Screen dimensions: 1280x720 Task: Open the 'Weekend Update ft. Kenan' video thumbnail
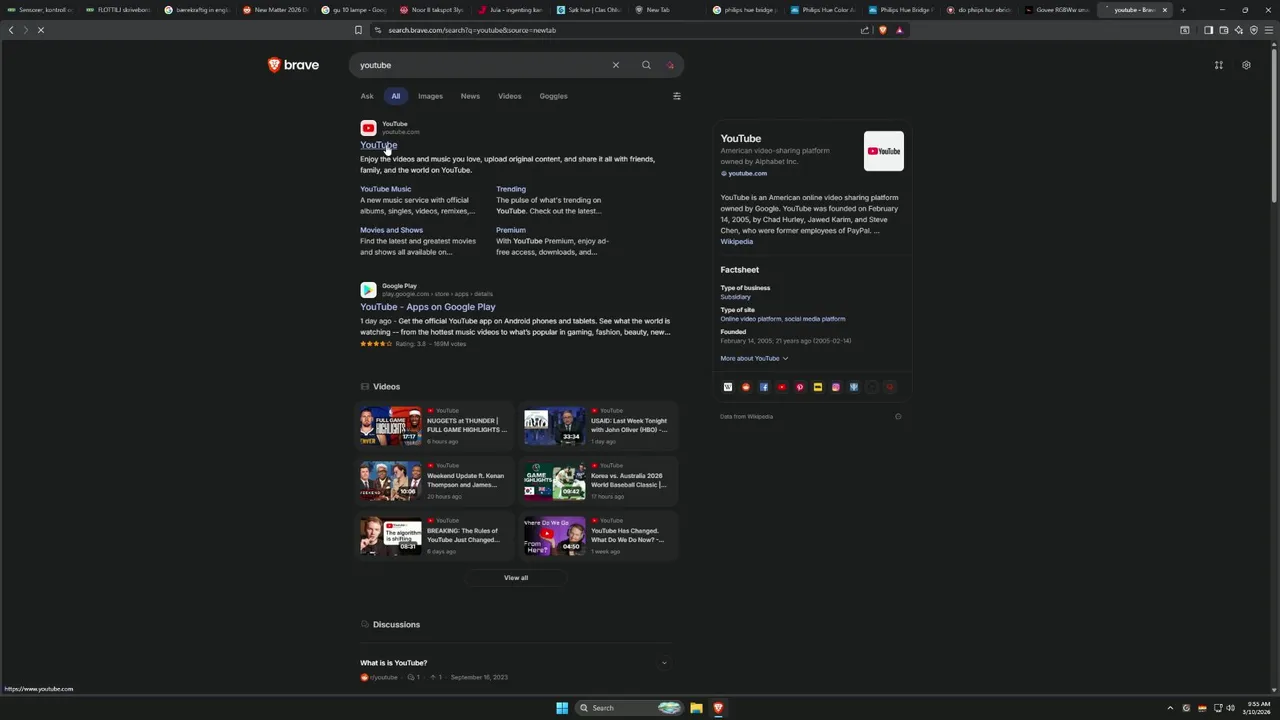[x=390, y=481]
